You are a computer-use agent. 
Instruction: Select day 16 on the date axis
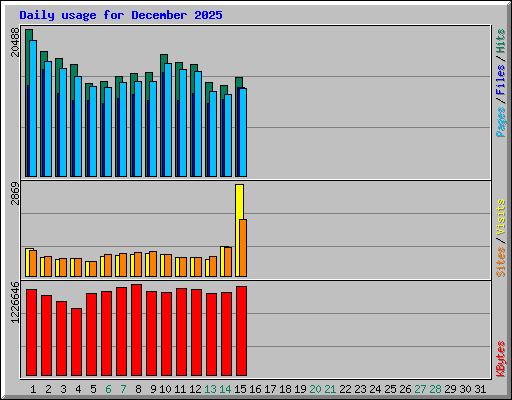(x=255, y=389)
